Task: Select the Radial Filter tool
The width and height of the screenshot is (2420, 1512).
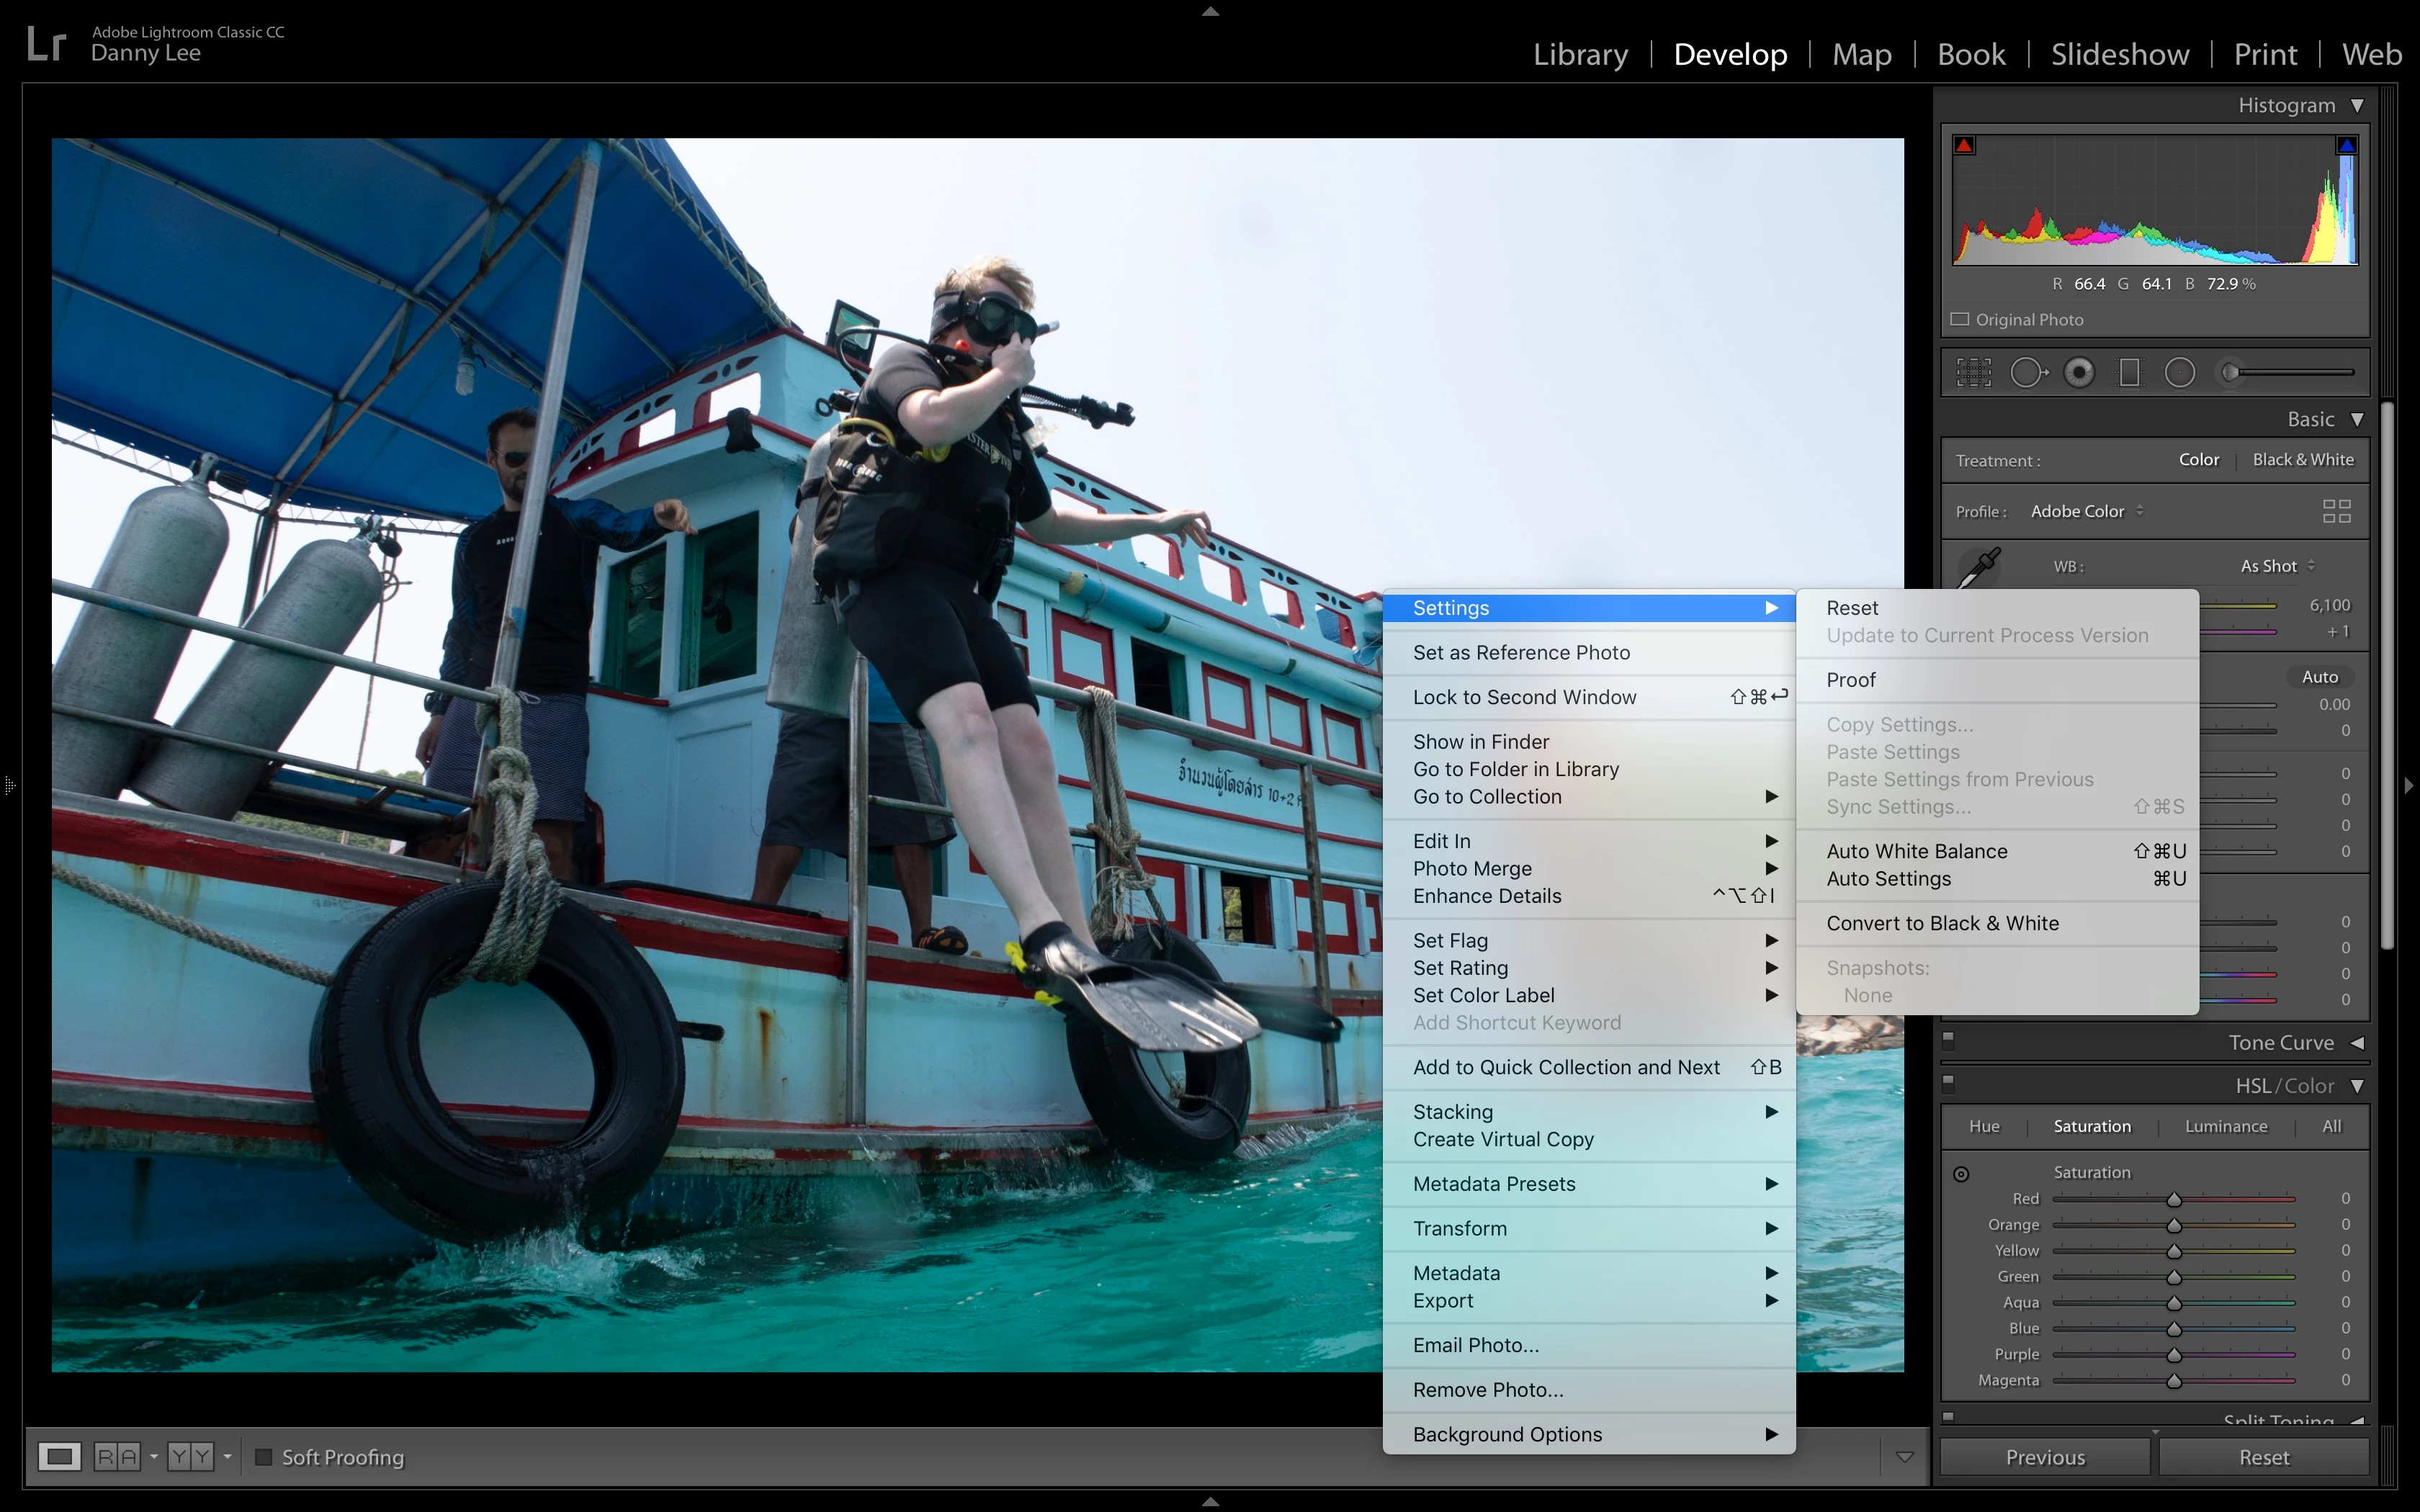Action: (2180, 373)
